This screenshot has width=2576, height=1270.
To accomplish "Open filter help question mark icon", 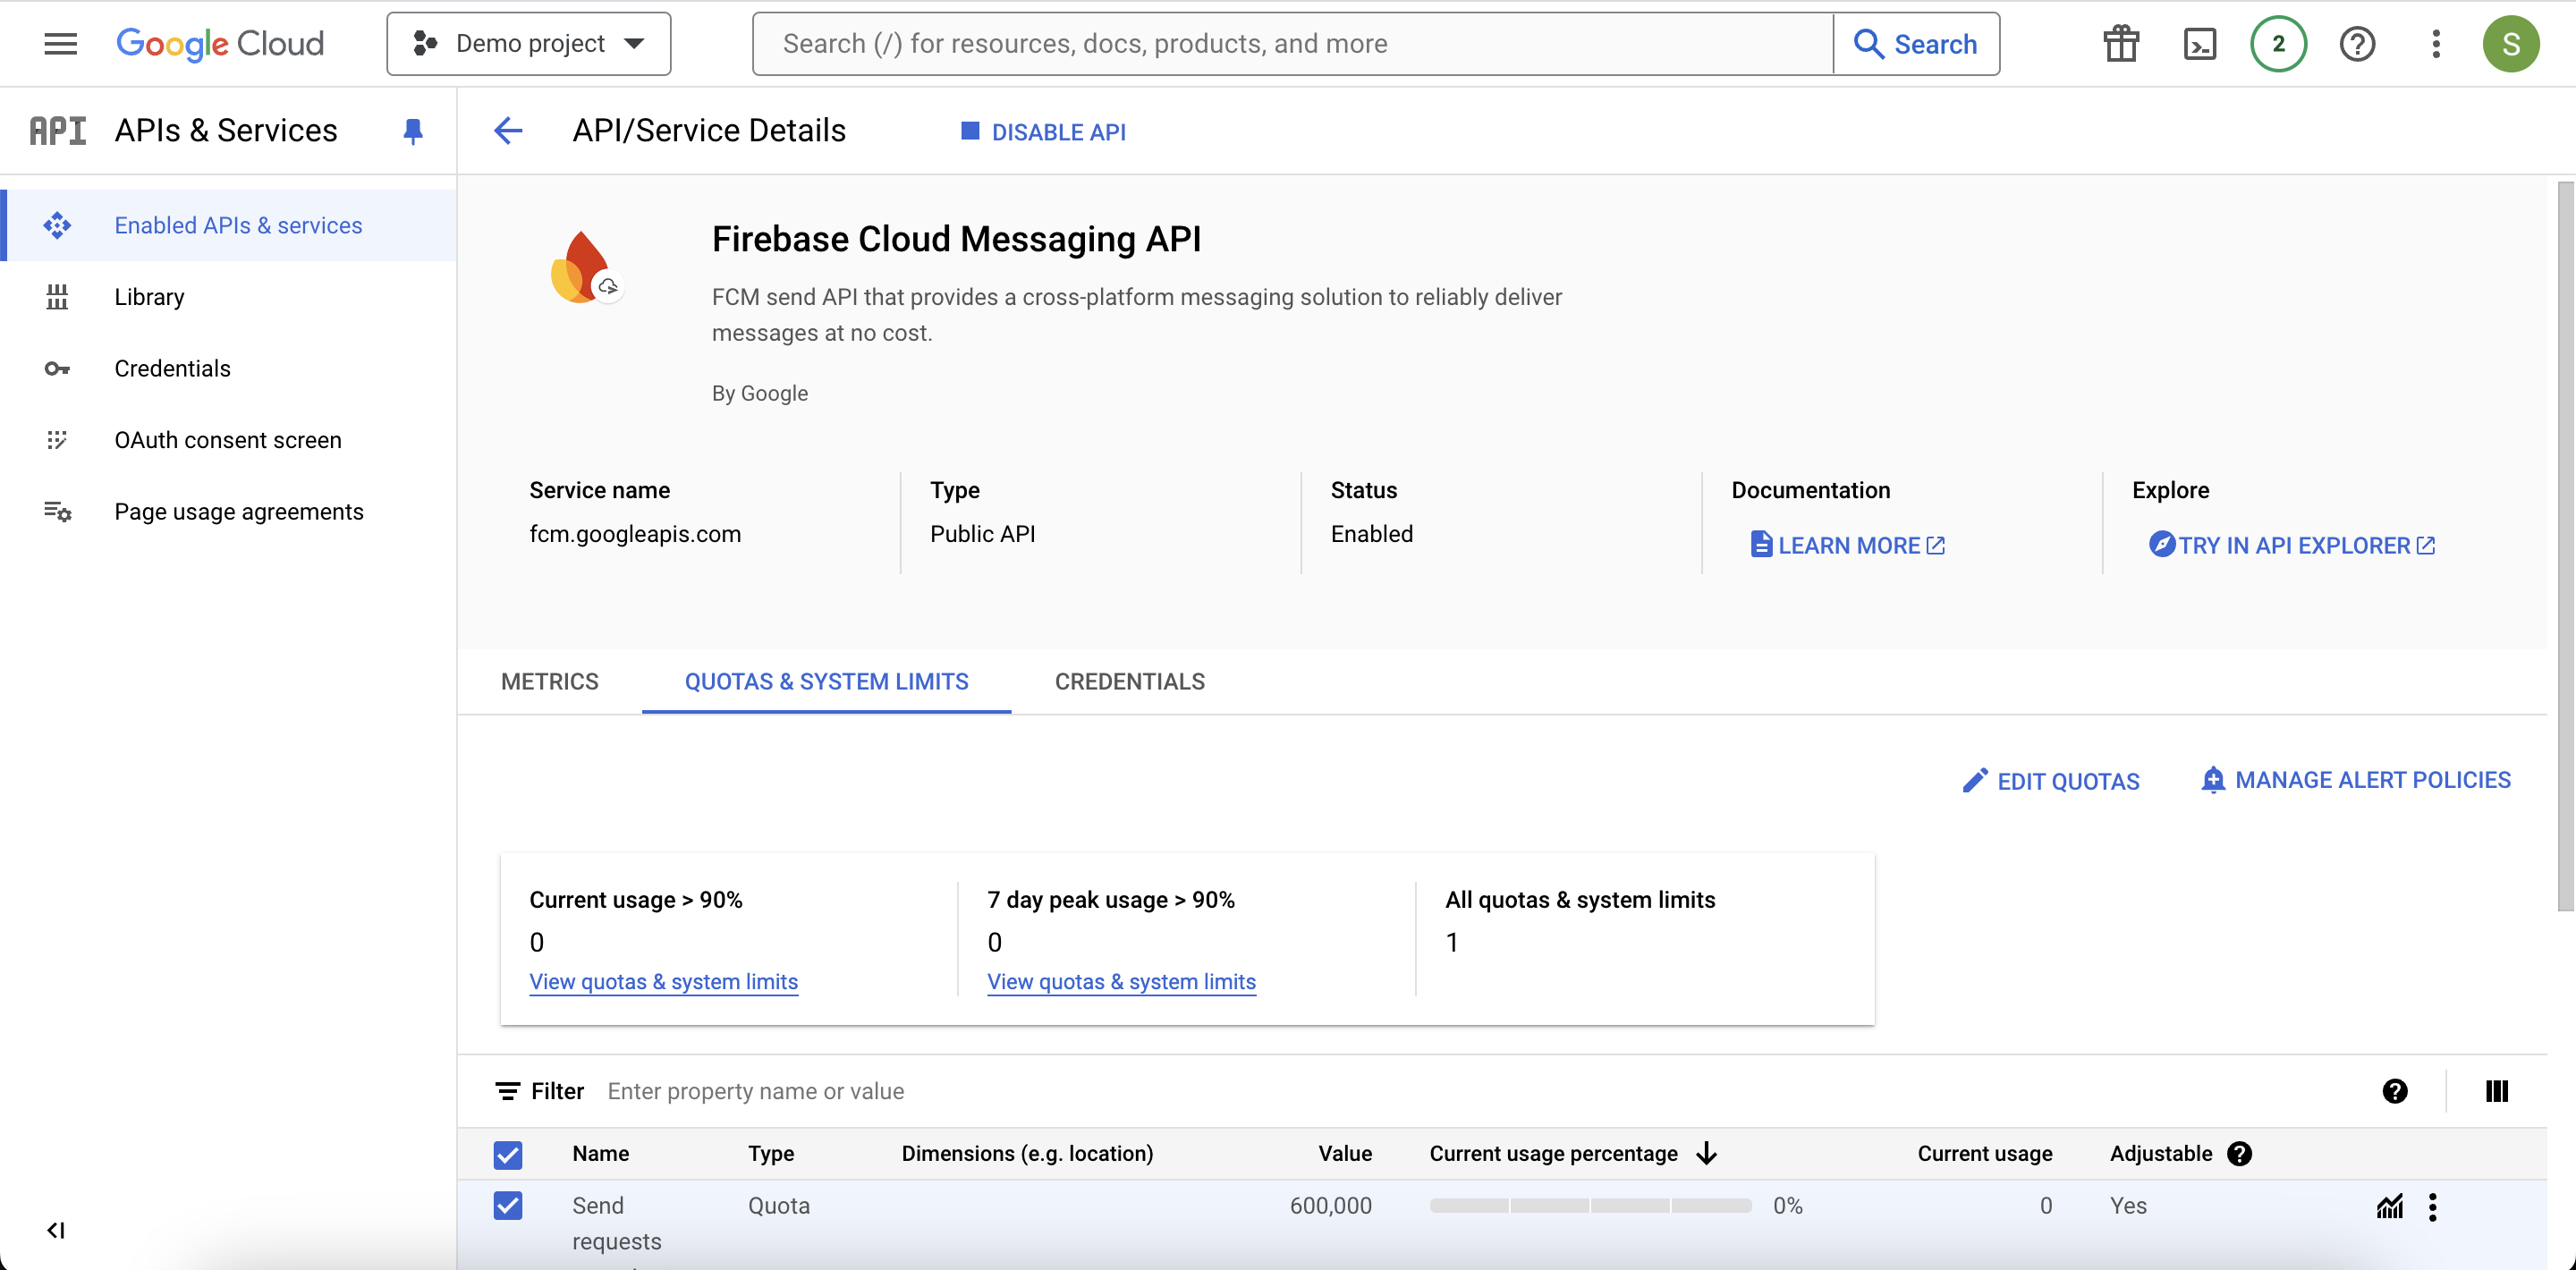I will click(2394, 1091).
